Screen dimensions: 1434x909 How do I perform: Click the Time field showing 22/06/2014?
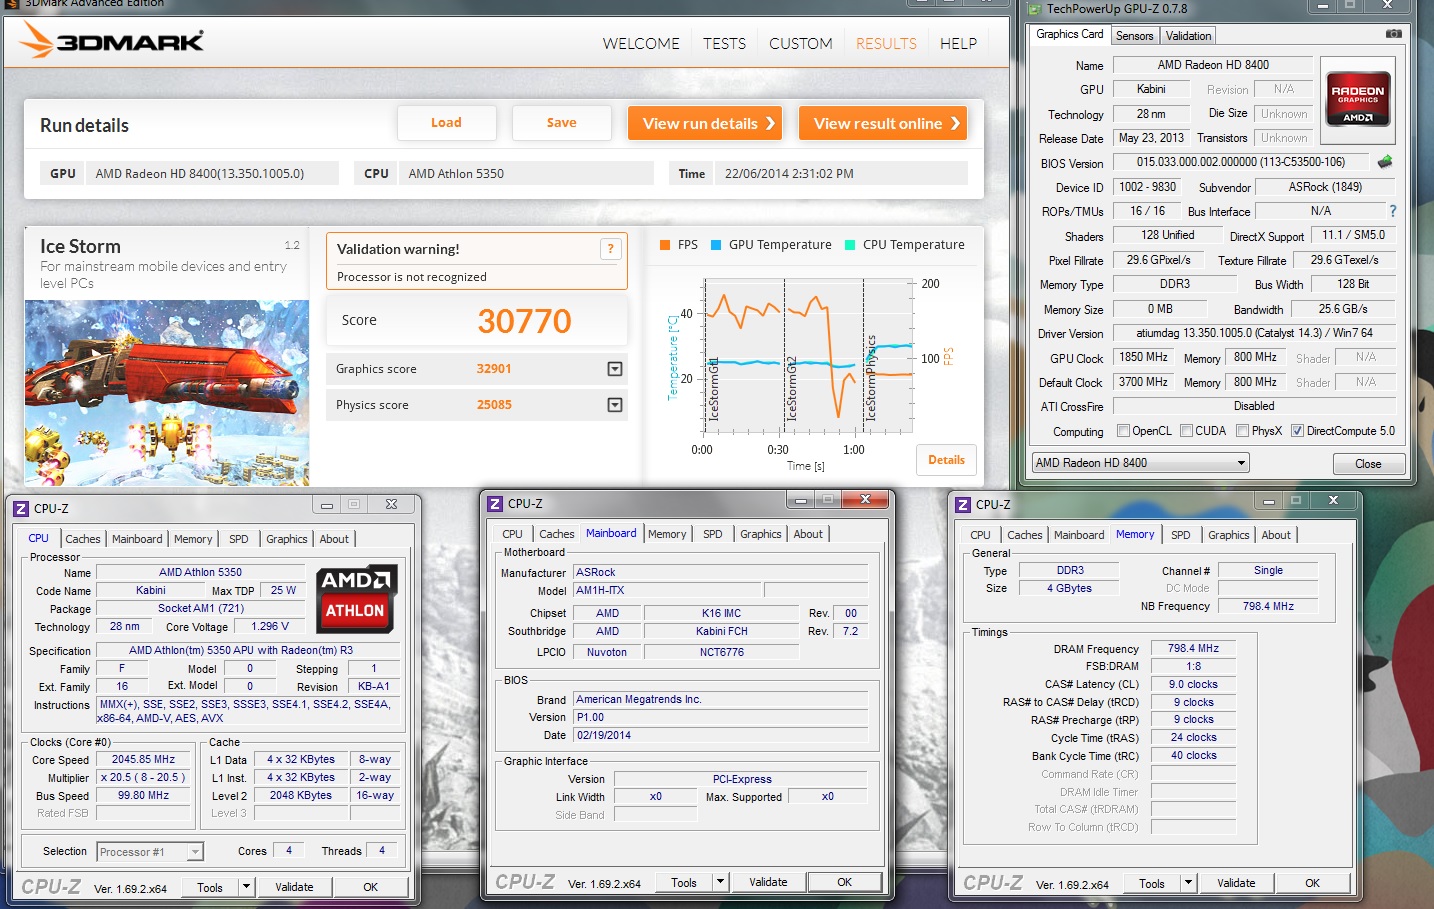point(842,173)
